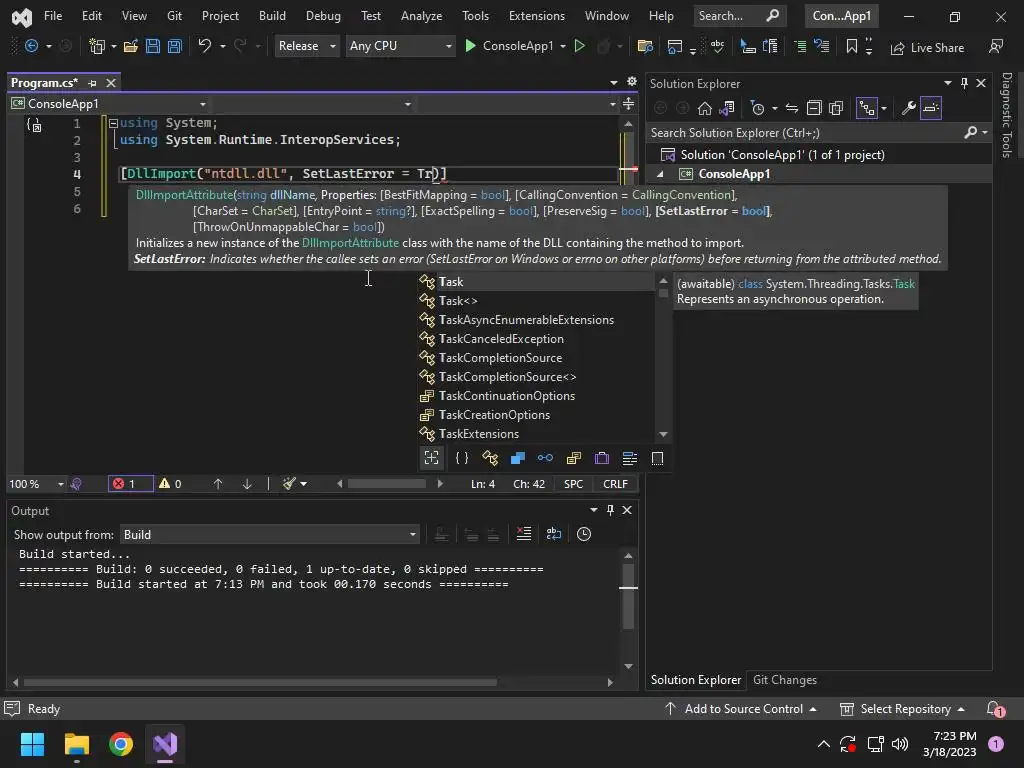
Task: Toggle Preview Selected Items button
Action: [x=931, y=108]
